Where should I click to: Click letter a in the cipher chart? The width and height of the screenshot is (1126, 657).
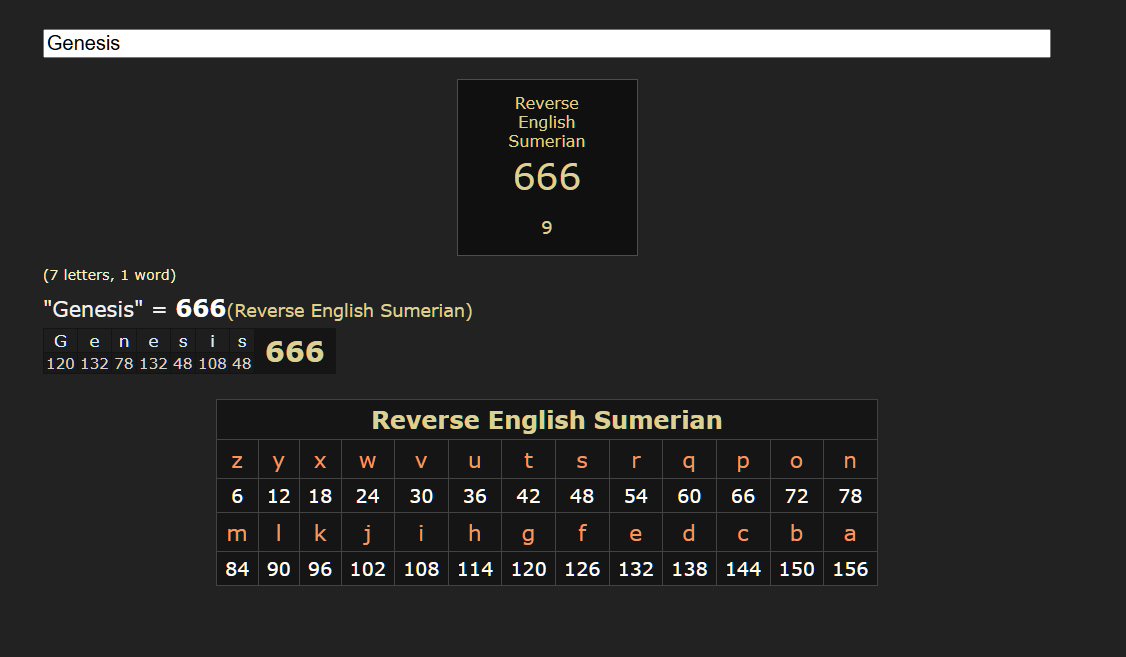850,533
